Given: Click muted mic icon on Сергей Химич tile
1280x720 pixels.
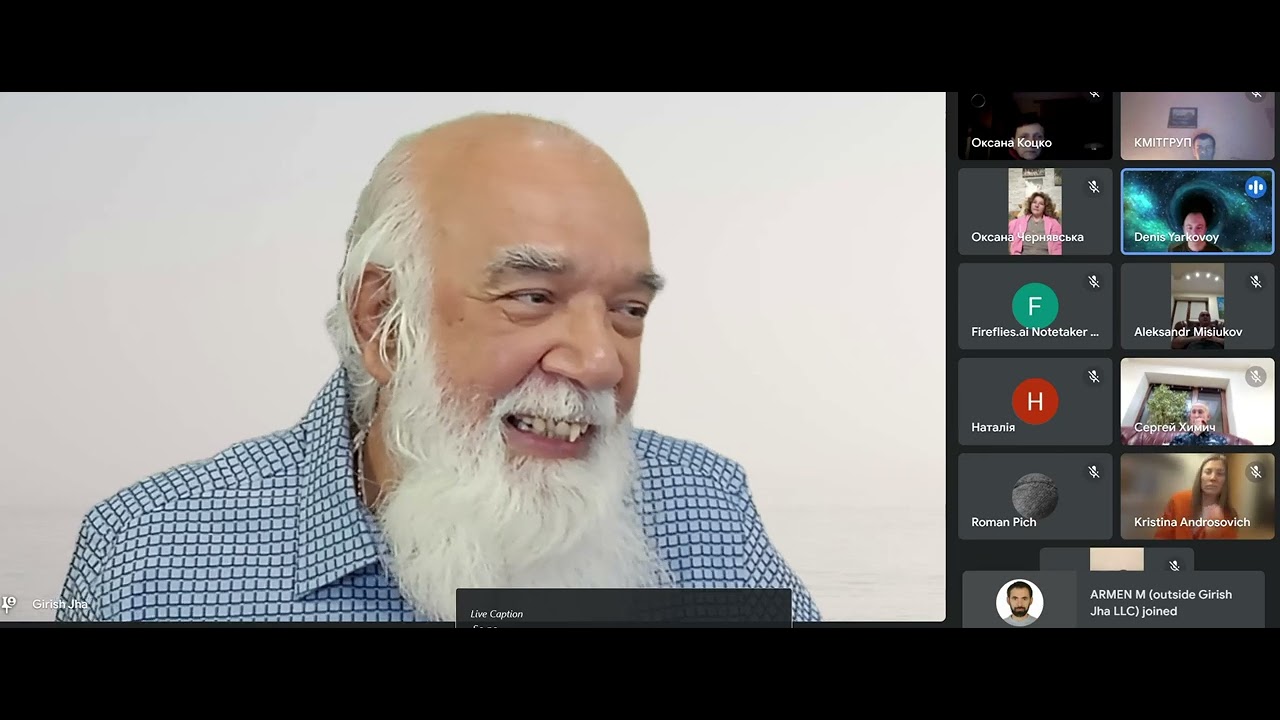Looking at the screenshot, I should [x=1256, y=377].
